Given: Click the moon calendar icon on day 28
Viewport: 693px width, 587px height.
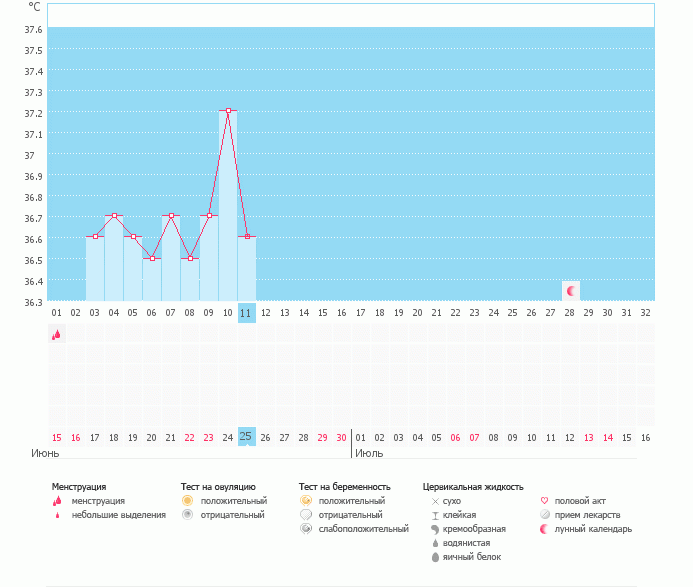Looking at the screenshot, I should click(571, 291).
